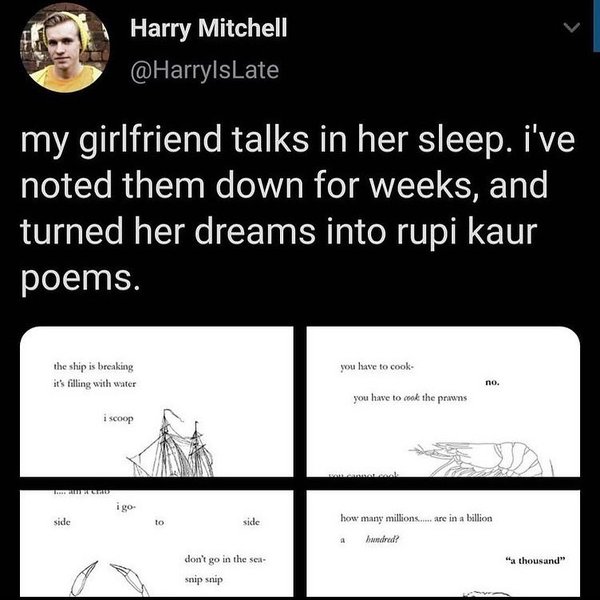Open the Harry Mitchell display name link

point(208,28)
